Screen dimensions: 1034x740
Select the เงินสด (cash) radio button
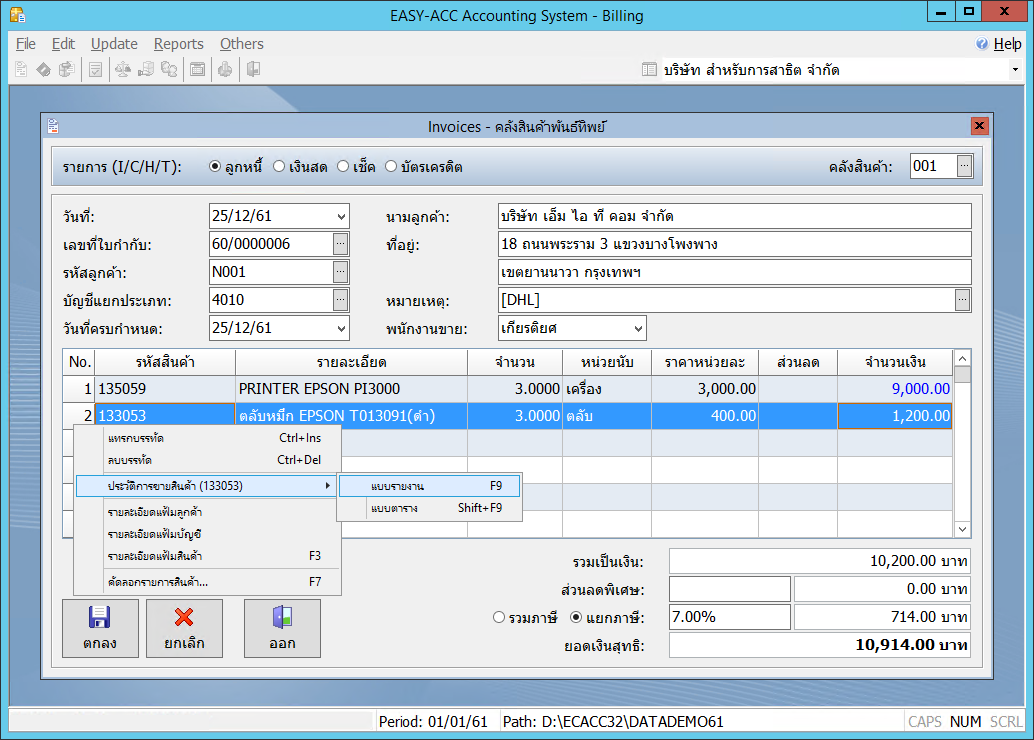280,167
